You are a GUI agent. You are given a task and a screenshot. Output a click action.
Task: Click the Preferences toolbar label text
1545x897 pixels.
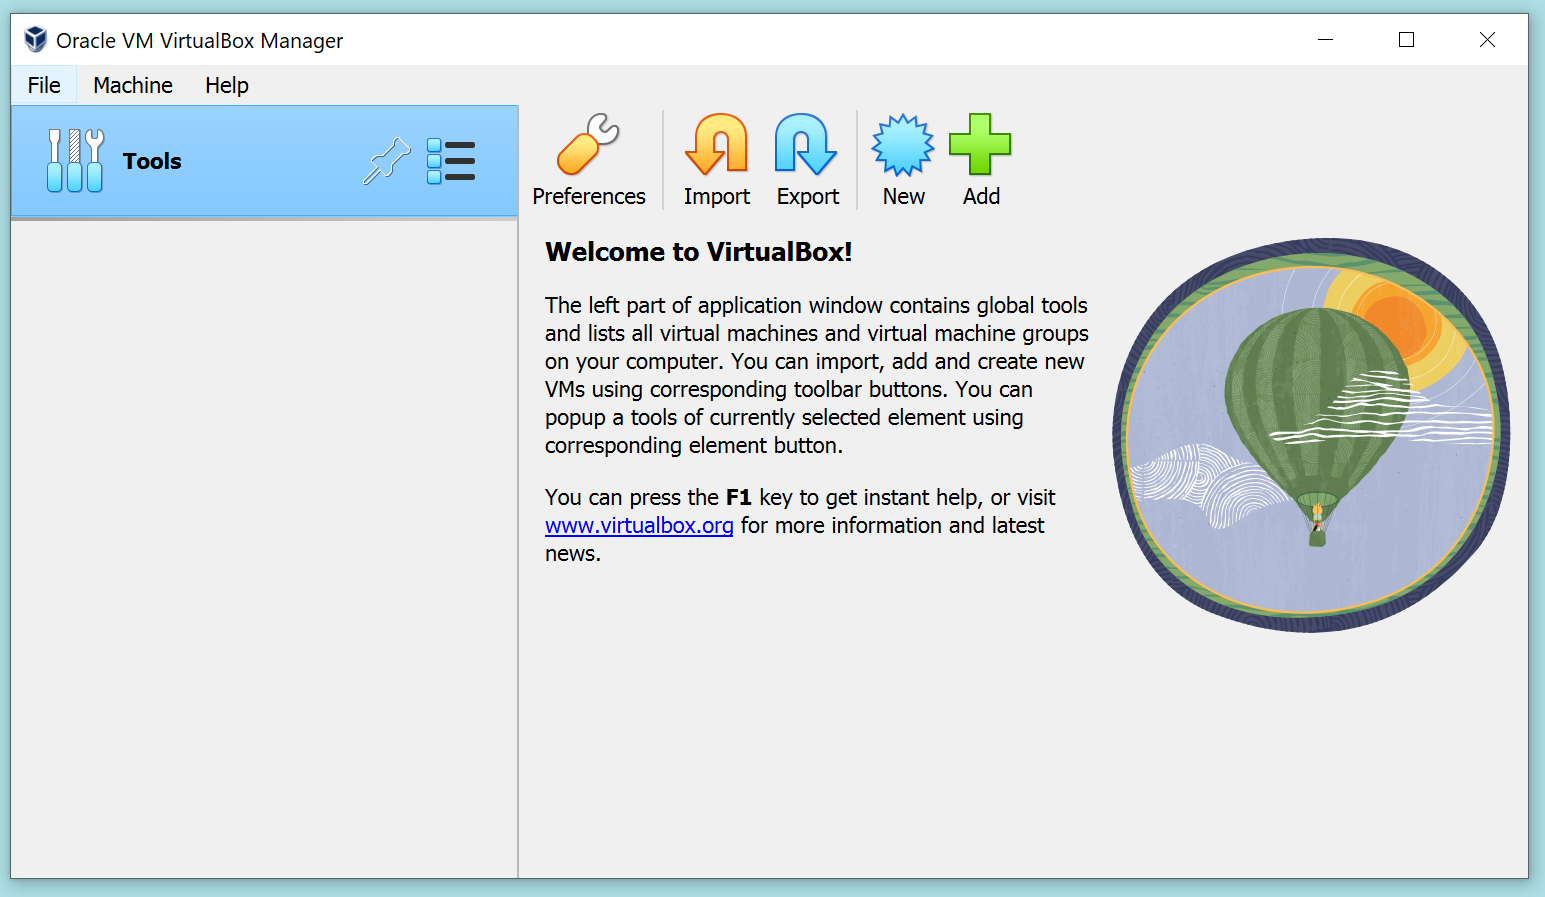[x=588, y=196]
